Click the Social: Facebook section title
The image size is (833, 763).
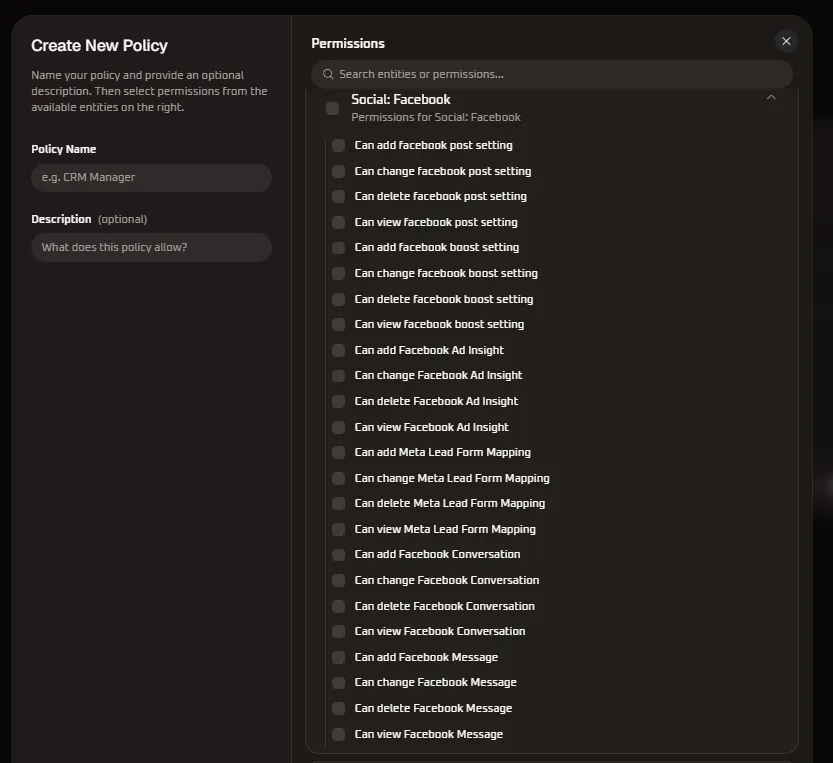pos(401,99)
